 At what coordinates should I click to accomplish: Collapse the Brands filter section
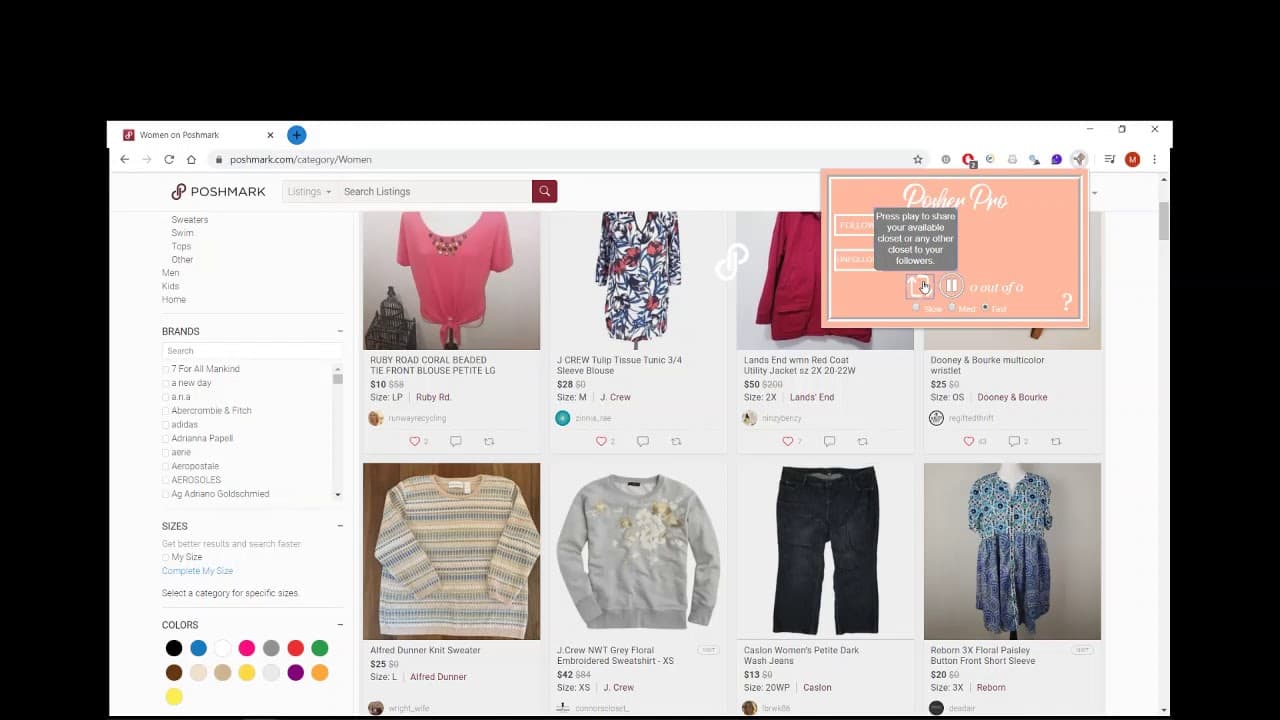[340, 331]
